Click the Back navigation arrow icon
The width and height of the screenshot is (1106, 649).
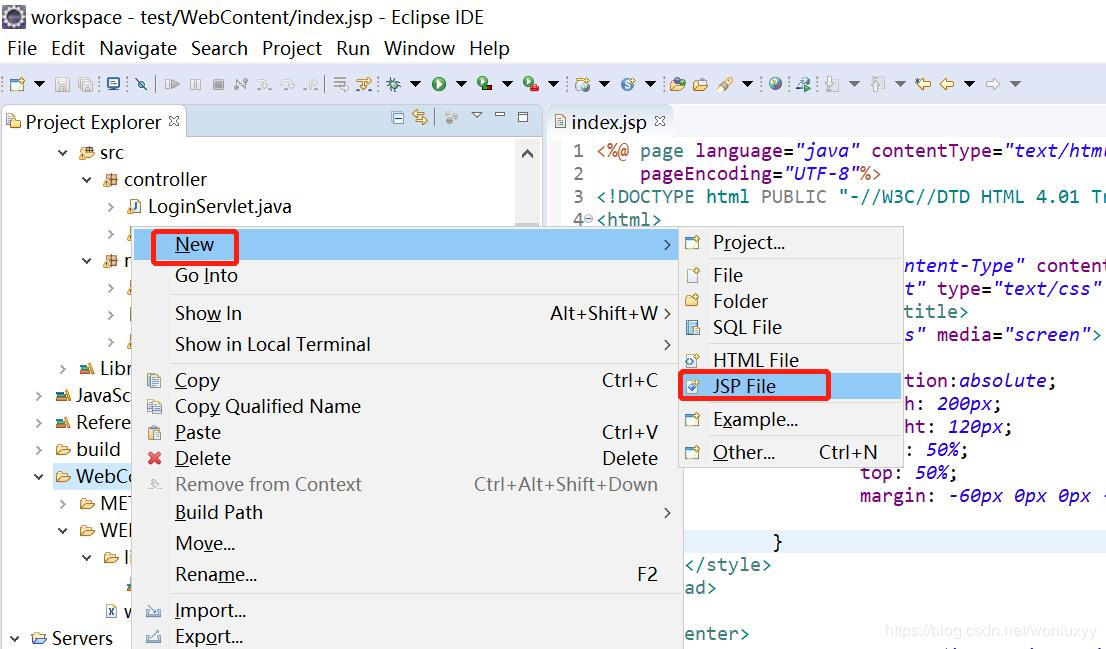pos(947,84)
